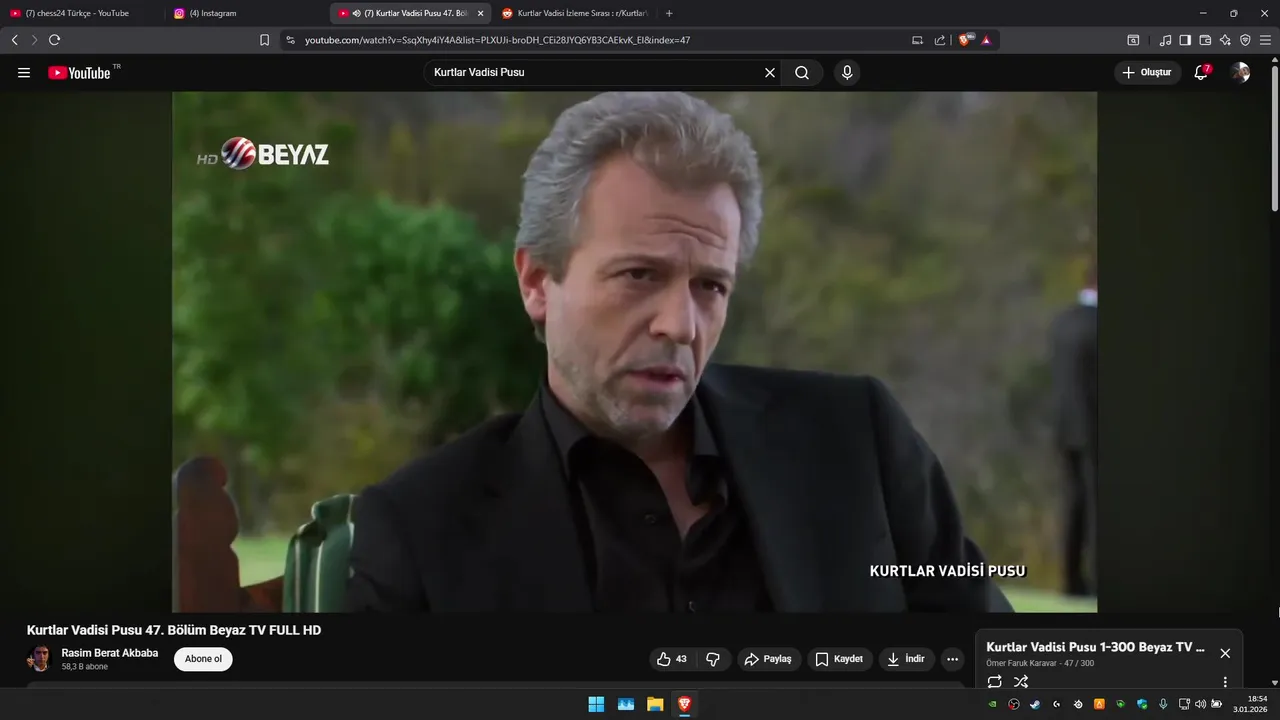Close the Kurtlar Vadisi Pusu 47 tab
Screen dimensions: 1280x720
480,13
